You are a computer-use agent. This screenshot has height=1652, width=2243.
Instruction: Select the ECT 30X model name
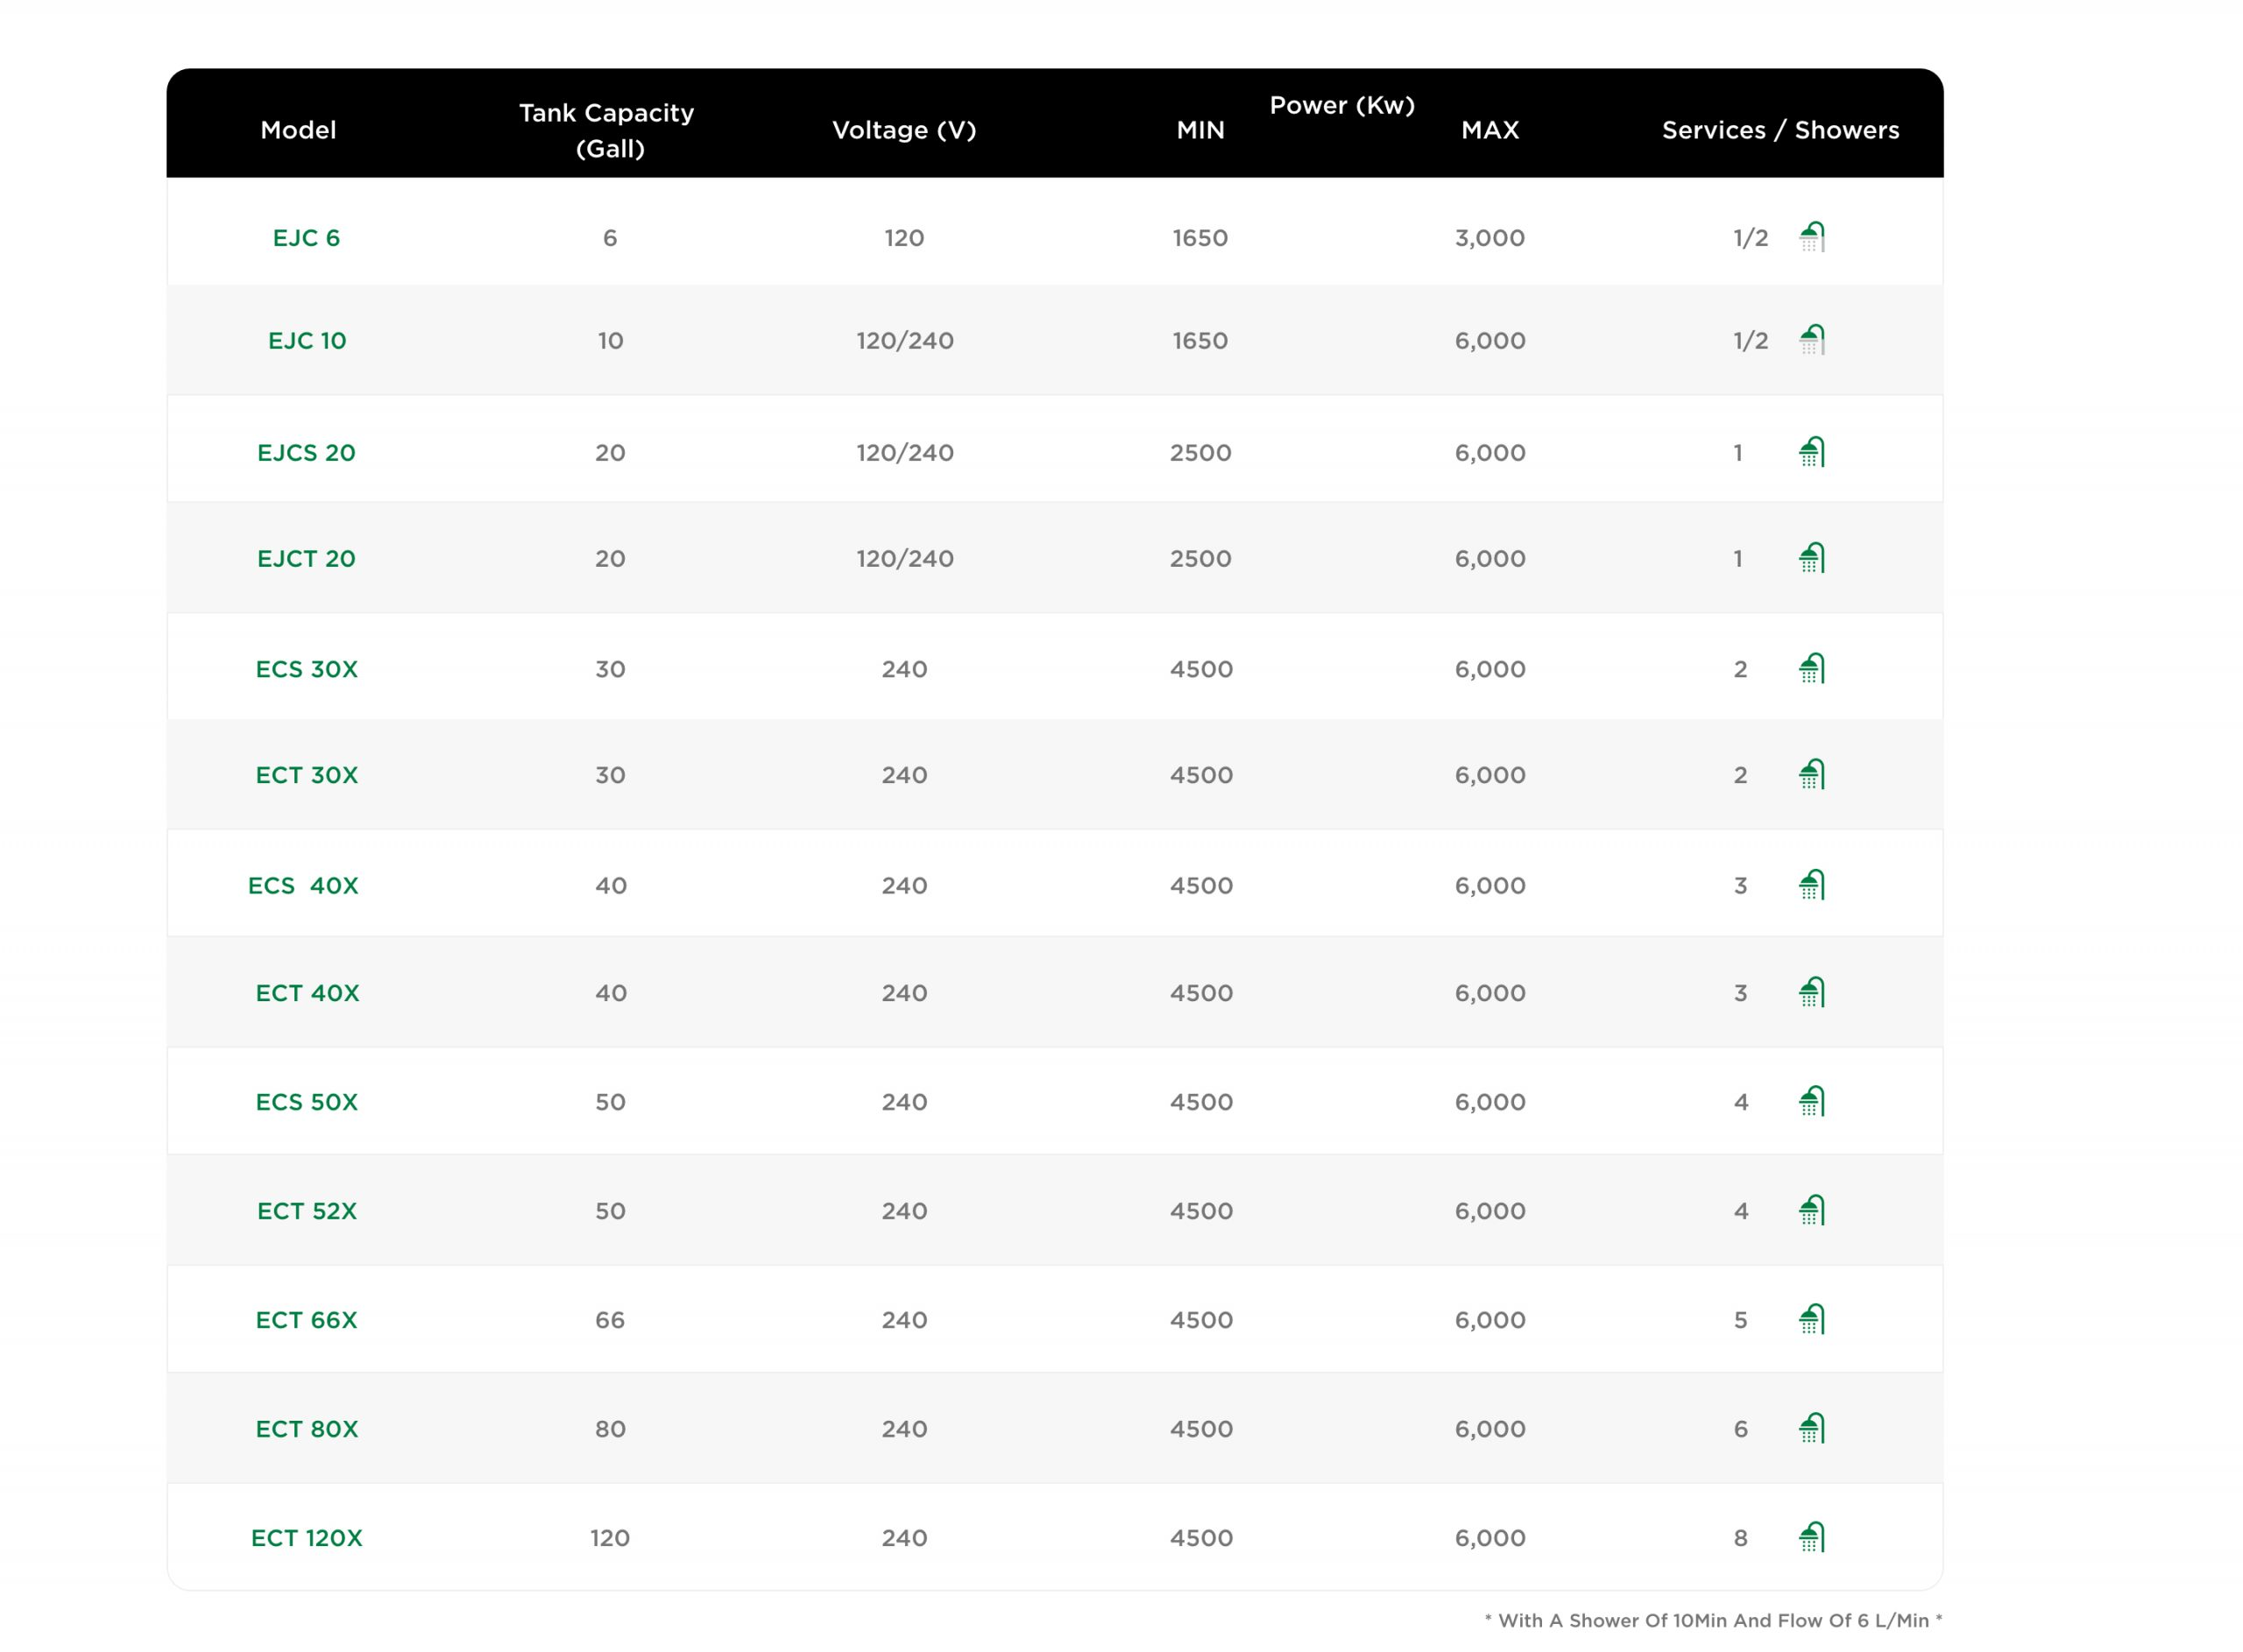[306, 775]
